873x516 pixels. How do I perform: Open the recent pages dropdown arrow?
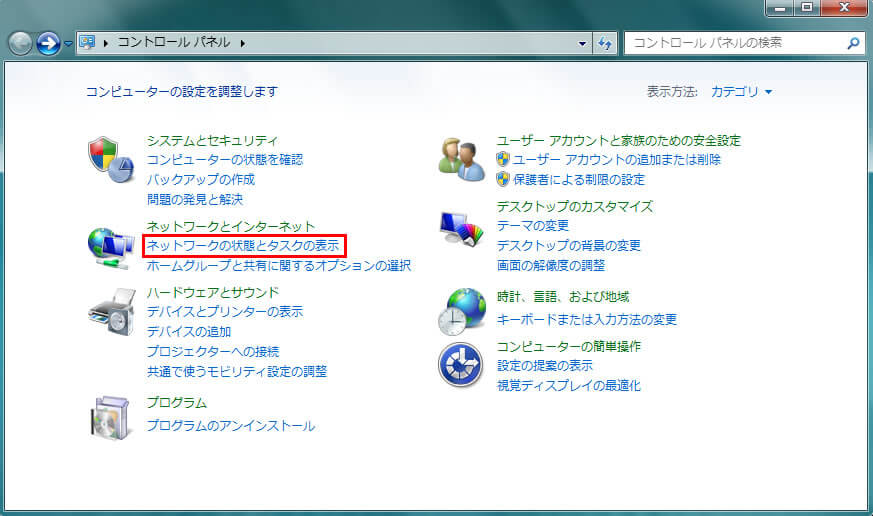click(x=68, y=43)
